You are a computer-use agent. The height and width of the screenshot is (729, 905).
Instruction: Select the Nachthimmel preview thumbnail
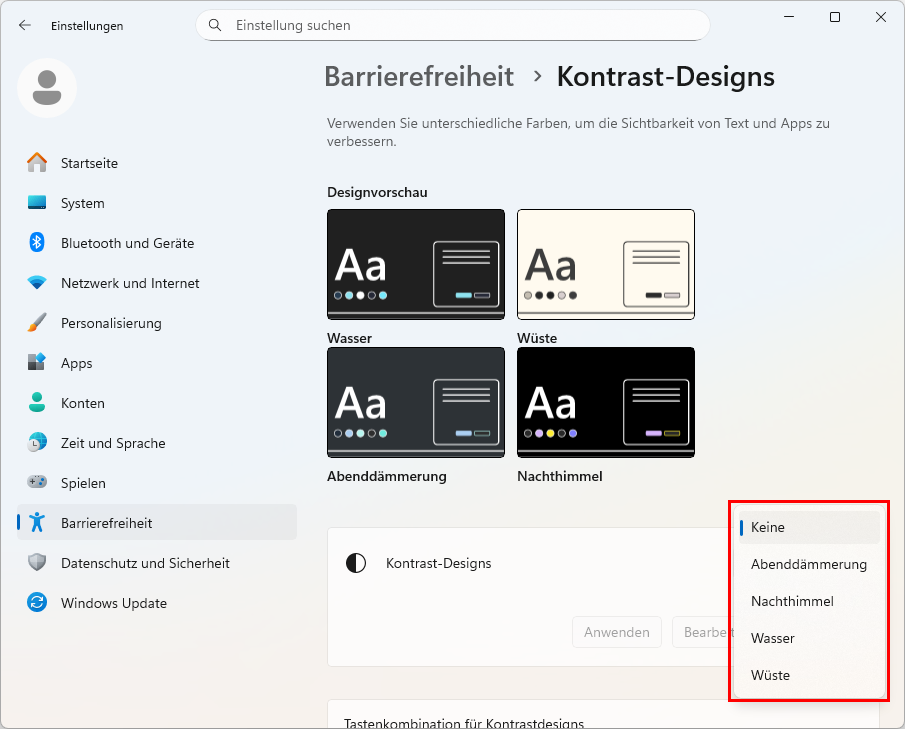pyautogui.click(x=605, y=402)
